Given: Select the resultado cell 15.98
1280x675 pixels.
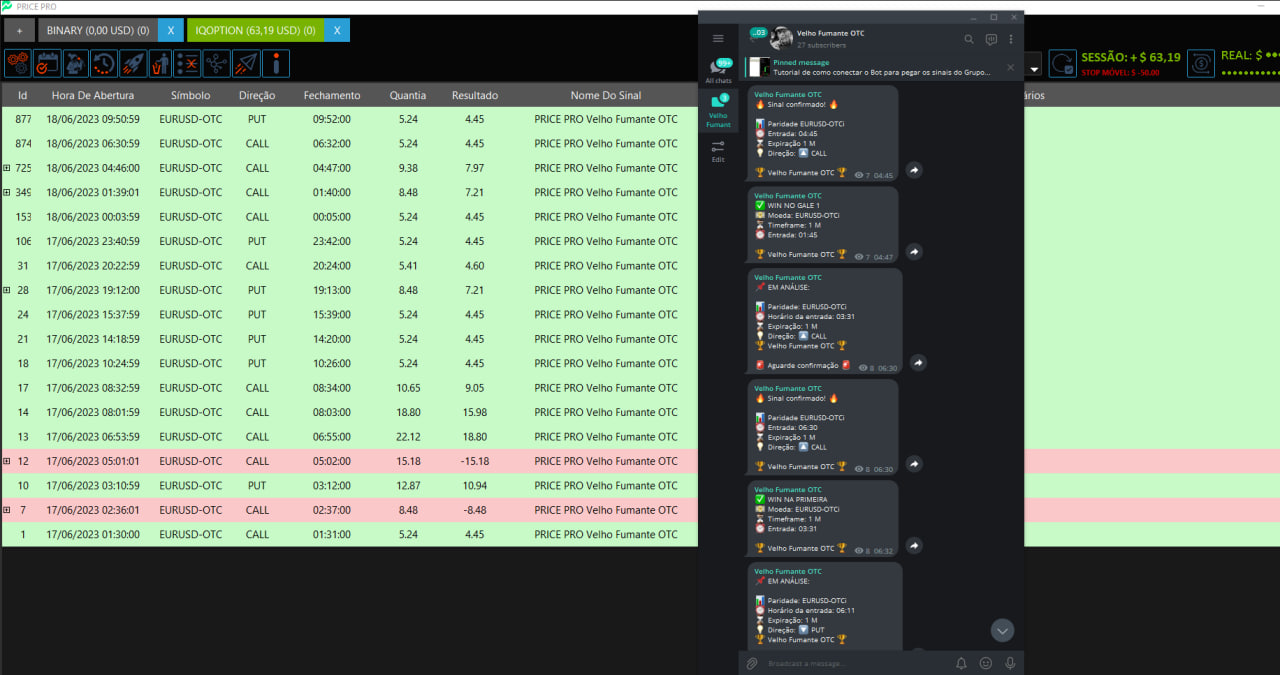Looking at the screenshot, I should (x=475, y=412).
